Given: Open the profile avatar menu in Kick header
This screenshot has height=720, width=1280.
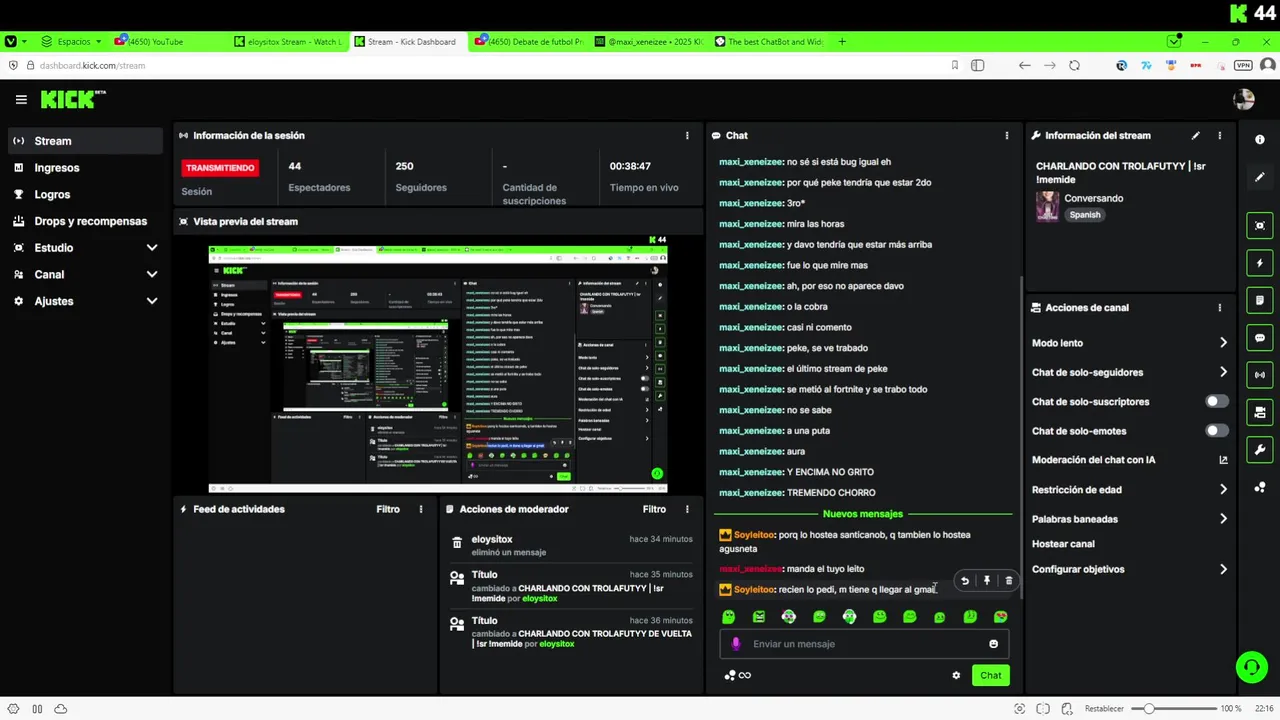Looking at the screenshot, I should [1244, 99].
